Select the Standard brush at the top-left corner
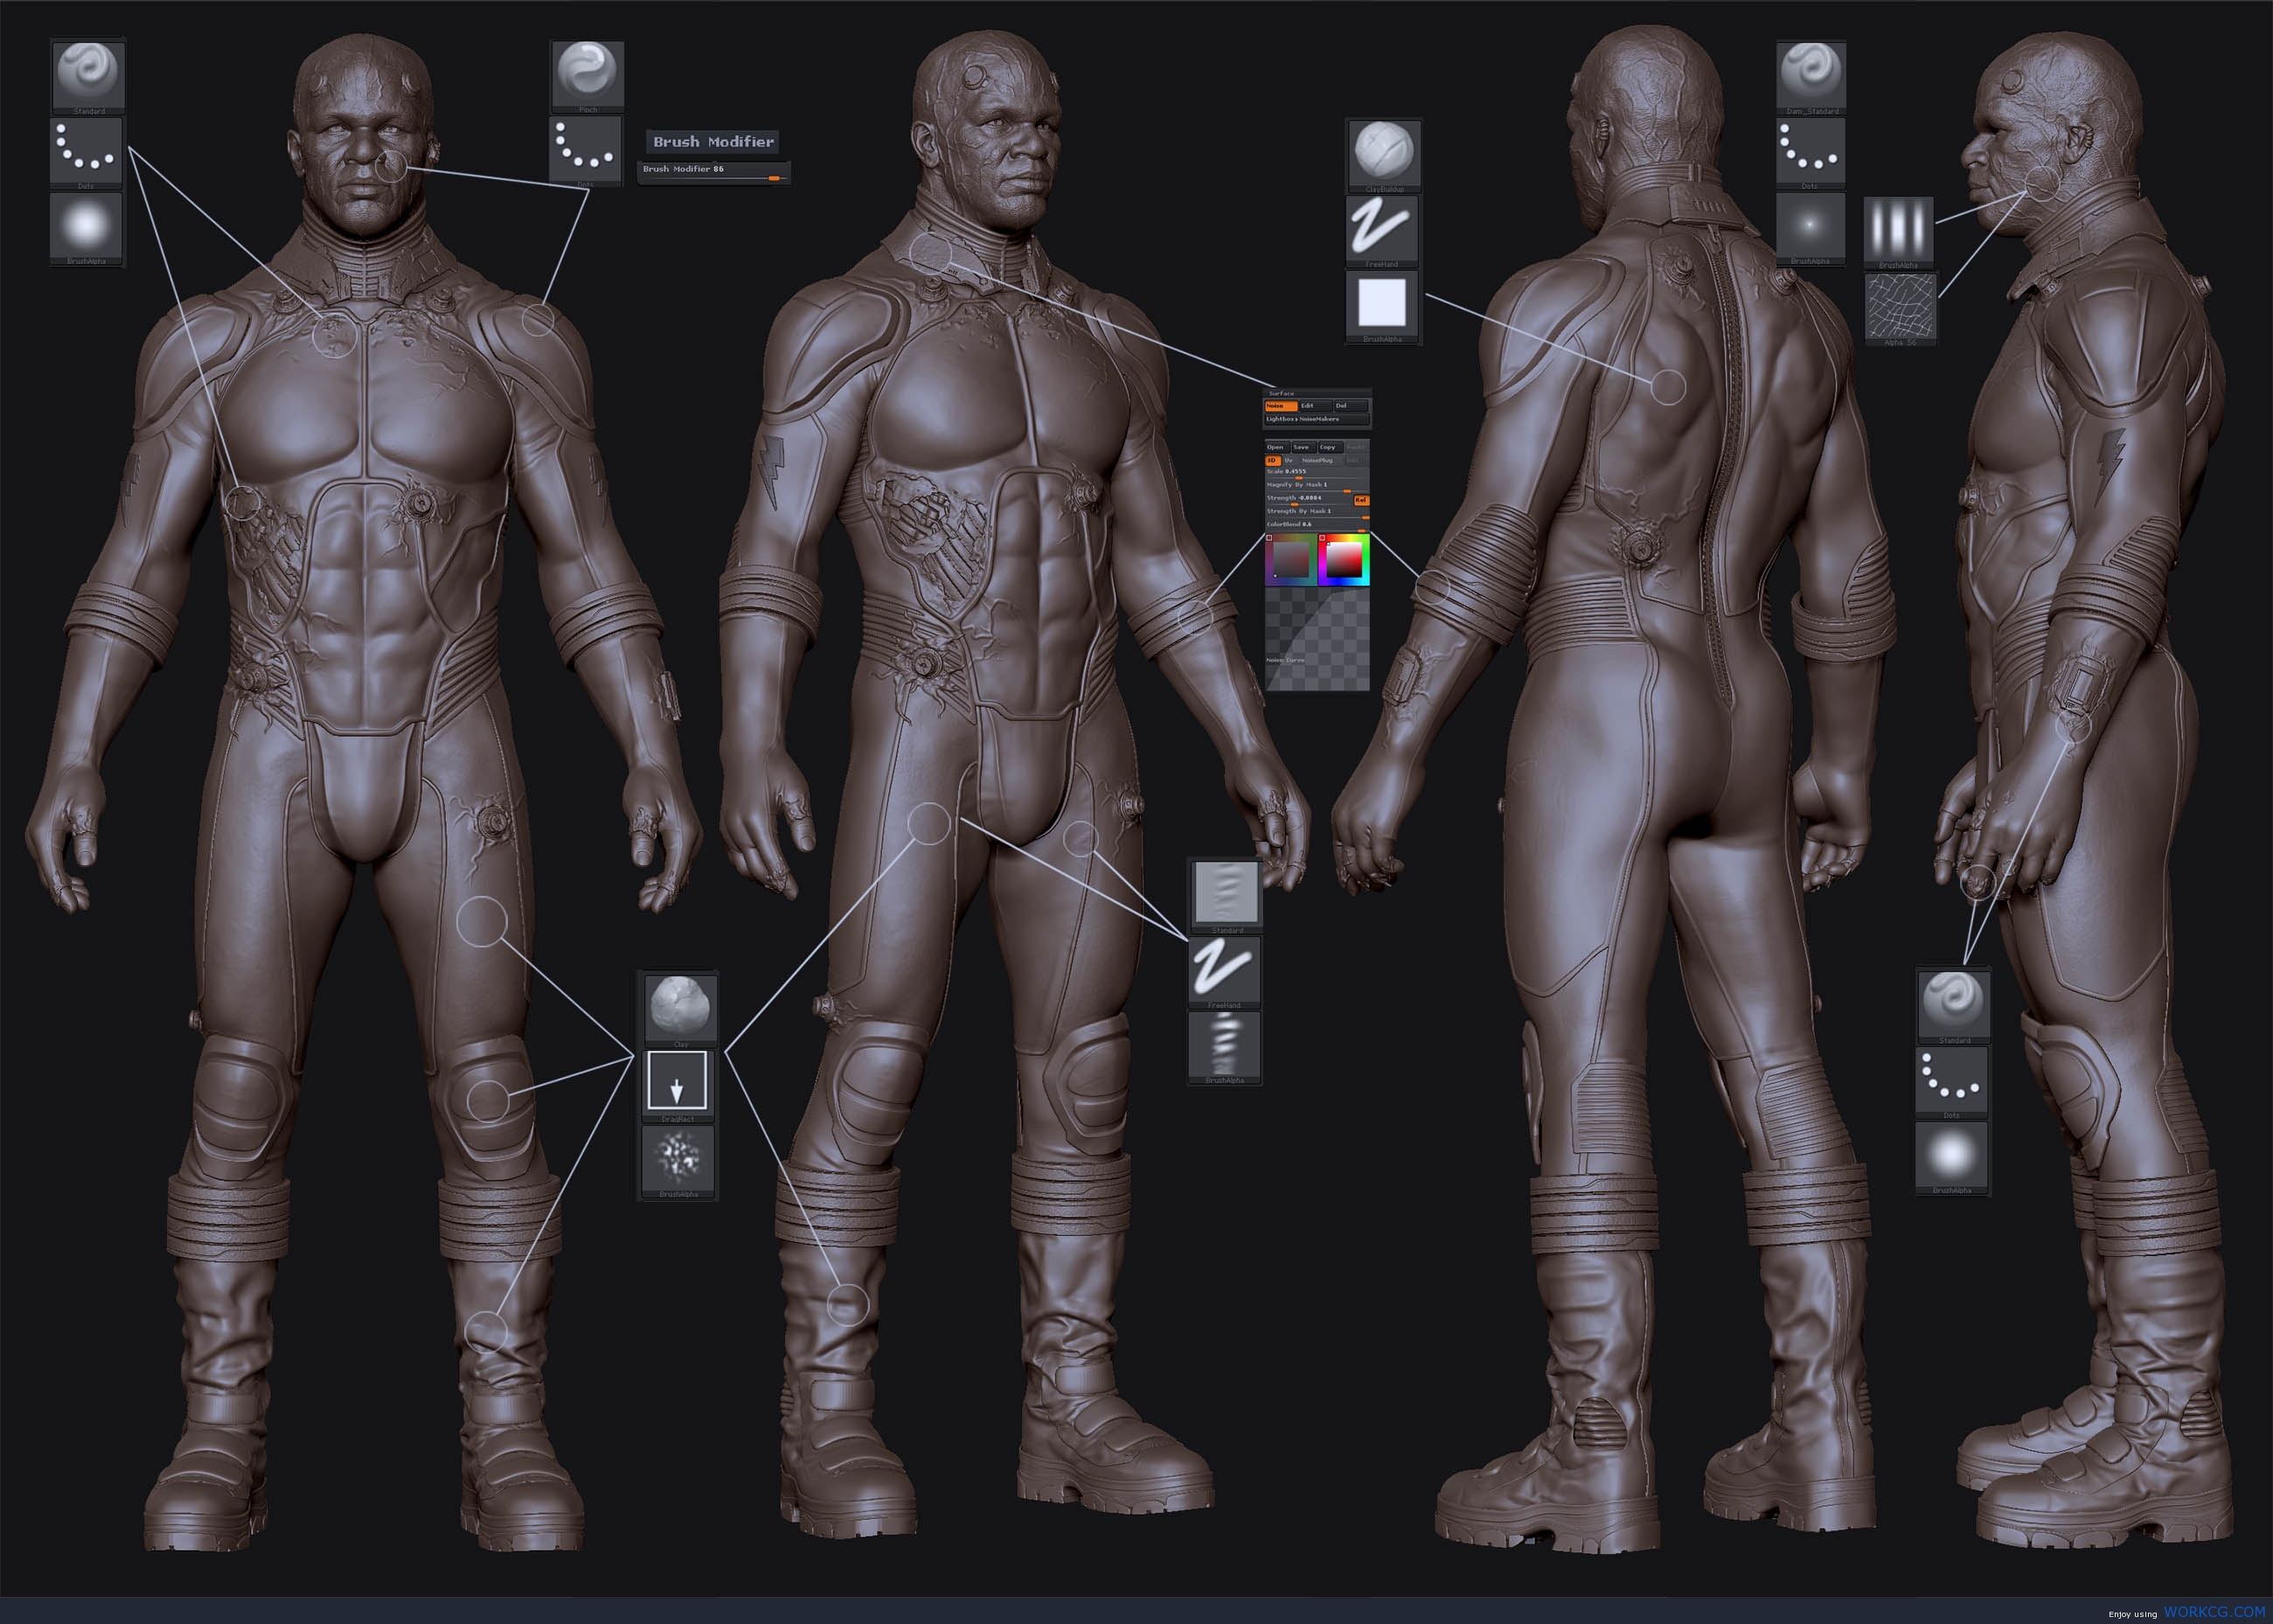 tap(88, 77)
